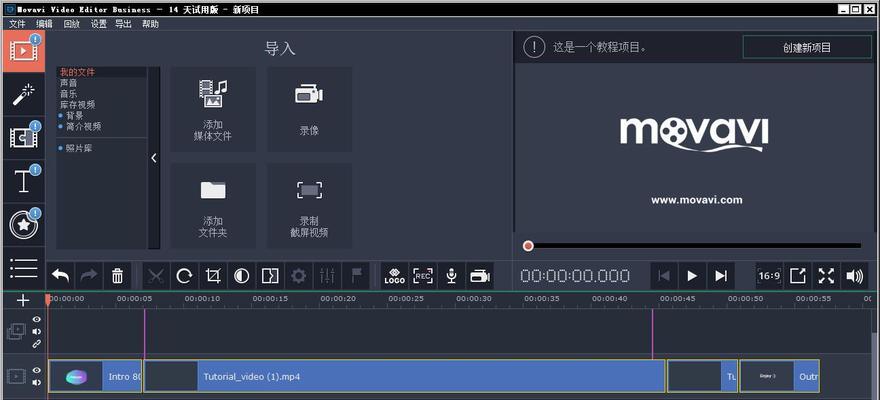This screenshot has width=880, height=400.
Task: Detach the preview window
Action: [x=798, y=275]
